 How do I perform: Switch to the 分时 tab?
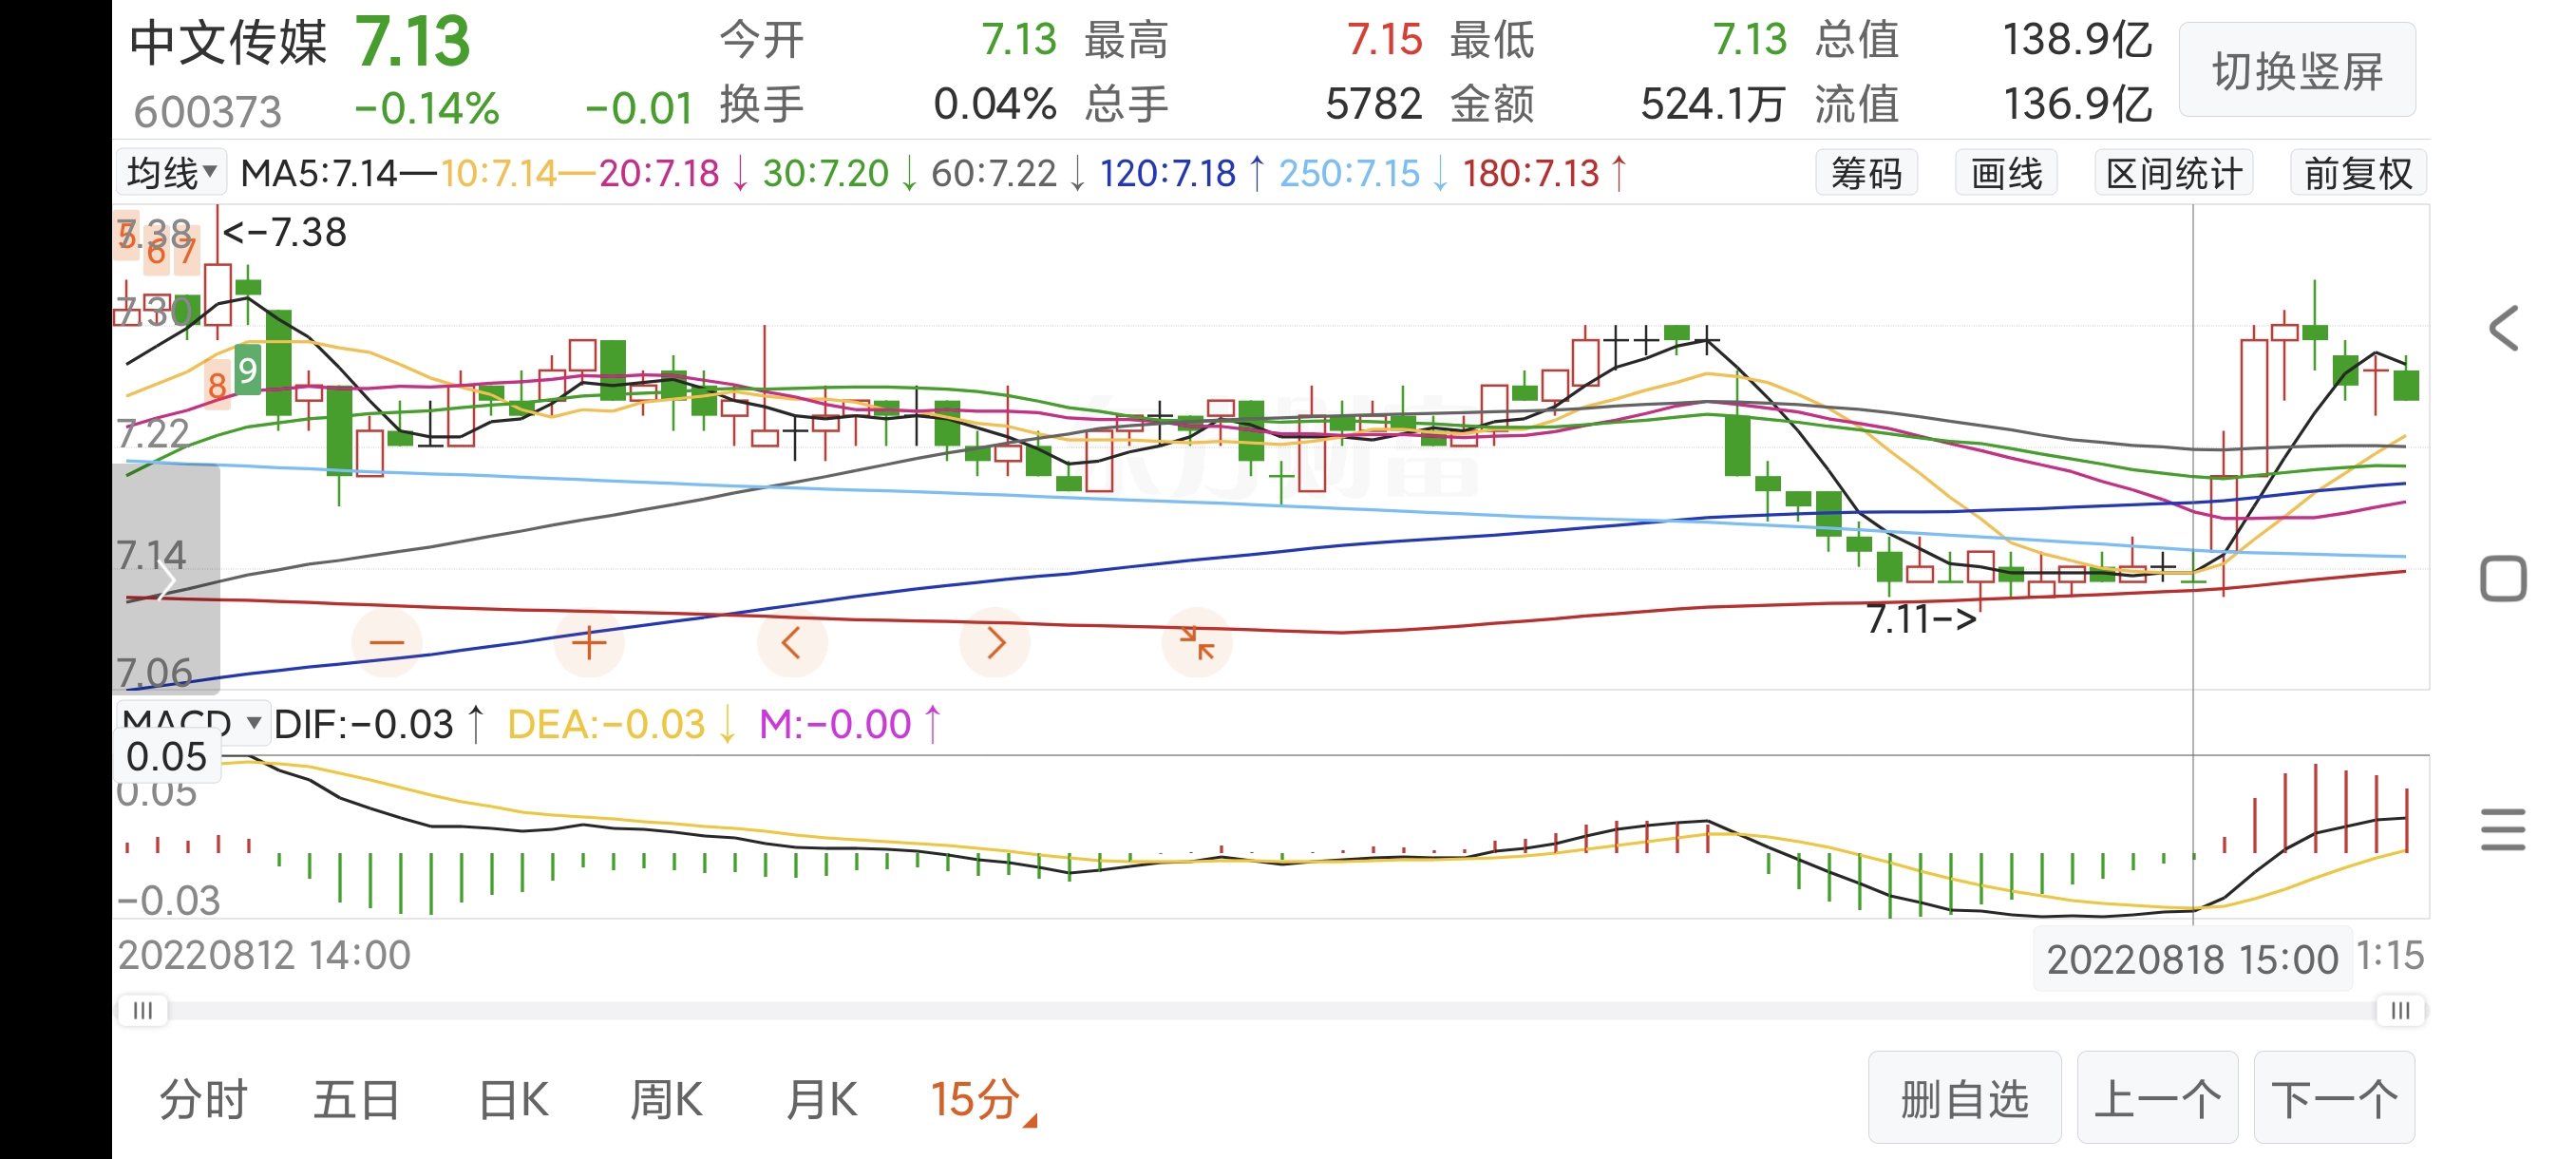(x=203, y=1100)
